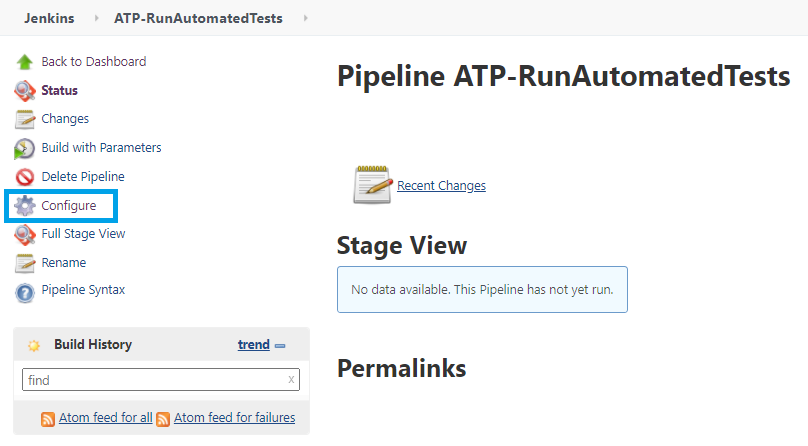
Task: Click the Full Stage View icon
Action: click(x=24, y=234)
